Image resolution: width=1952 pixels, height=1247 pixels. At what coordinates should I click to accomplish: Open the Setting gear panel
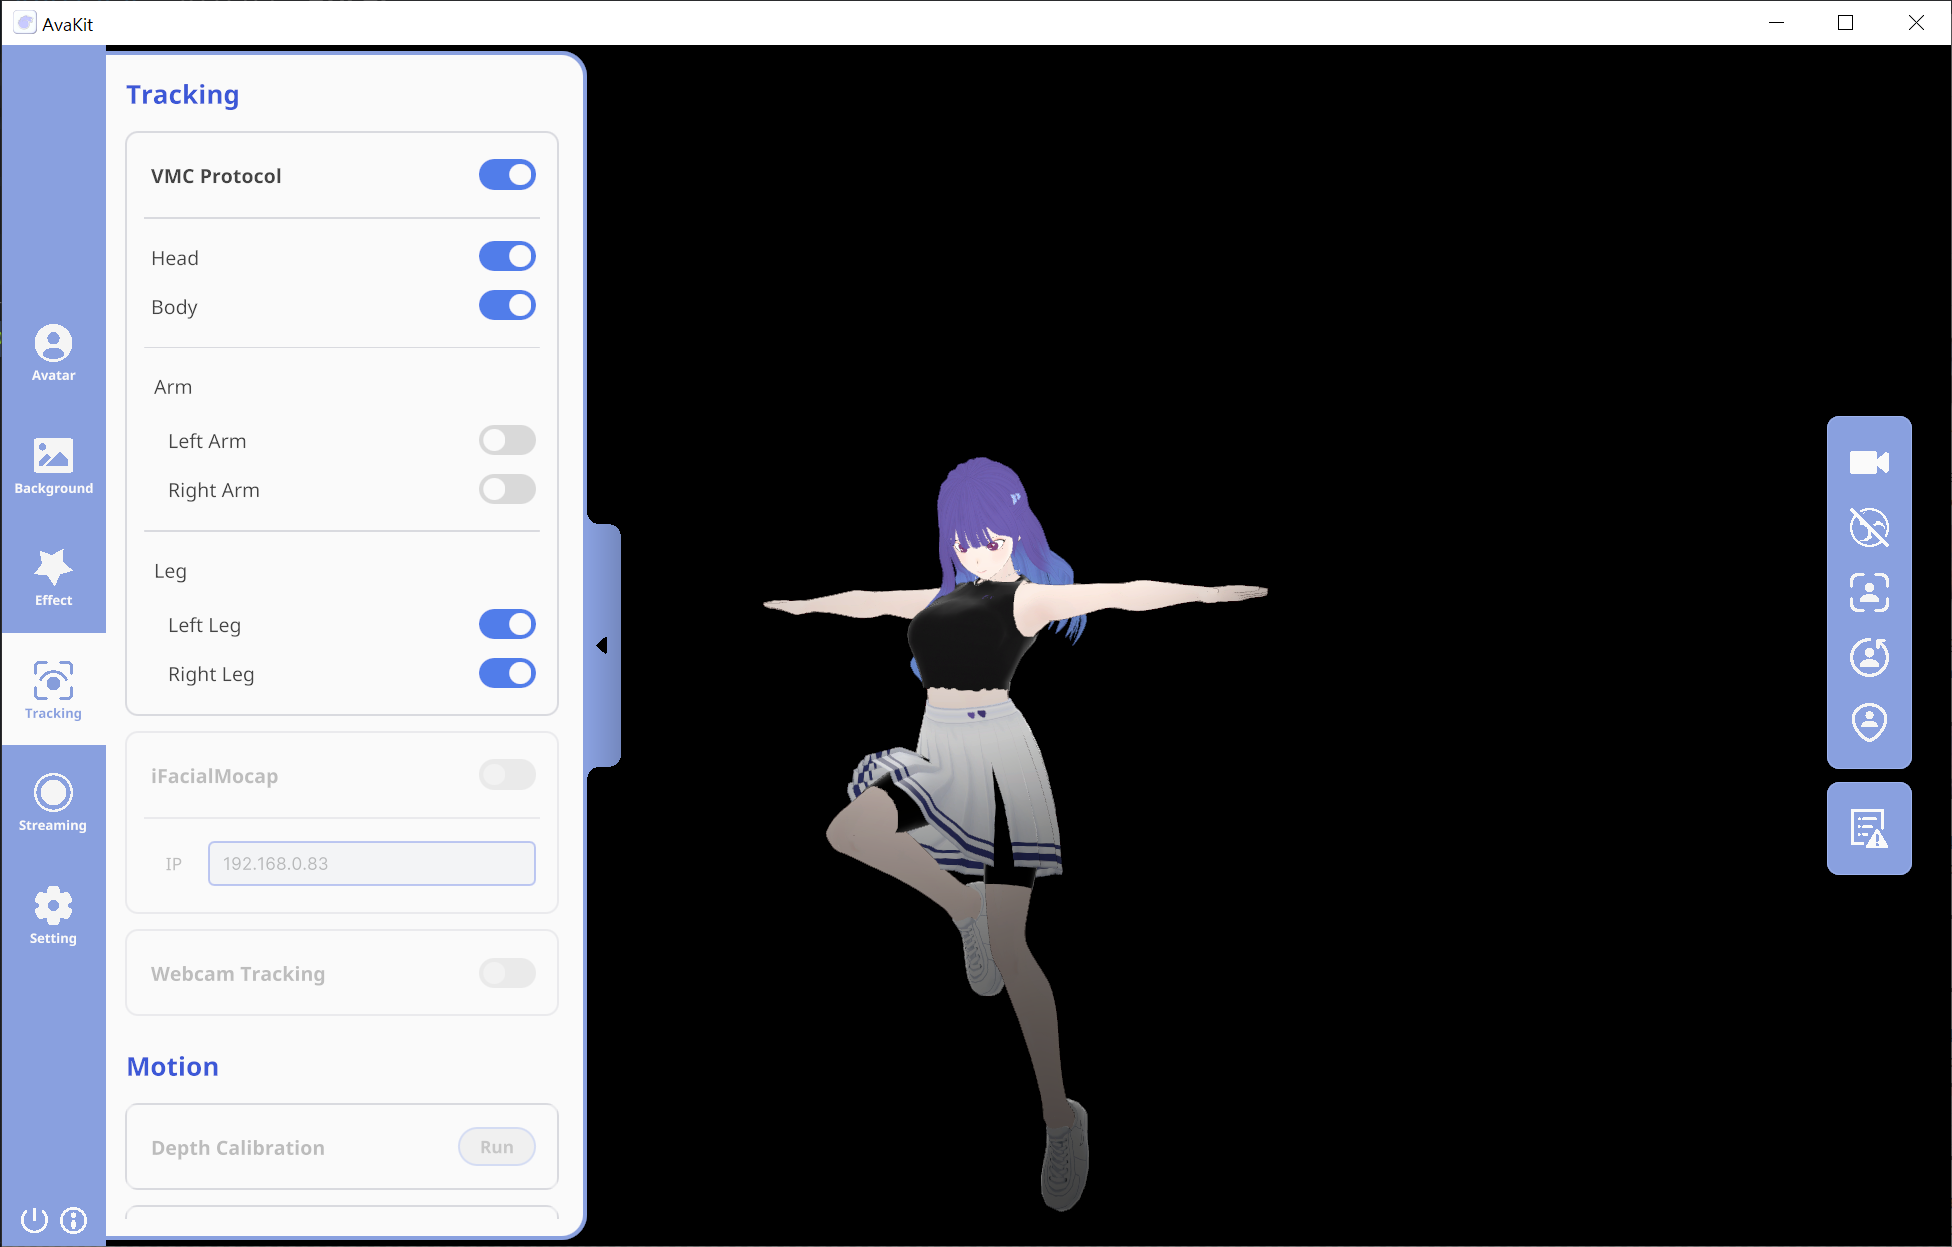click(53, 915)
